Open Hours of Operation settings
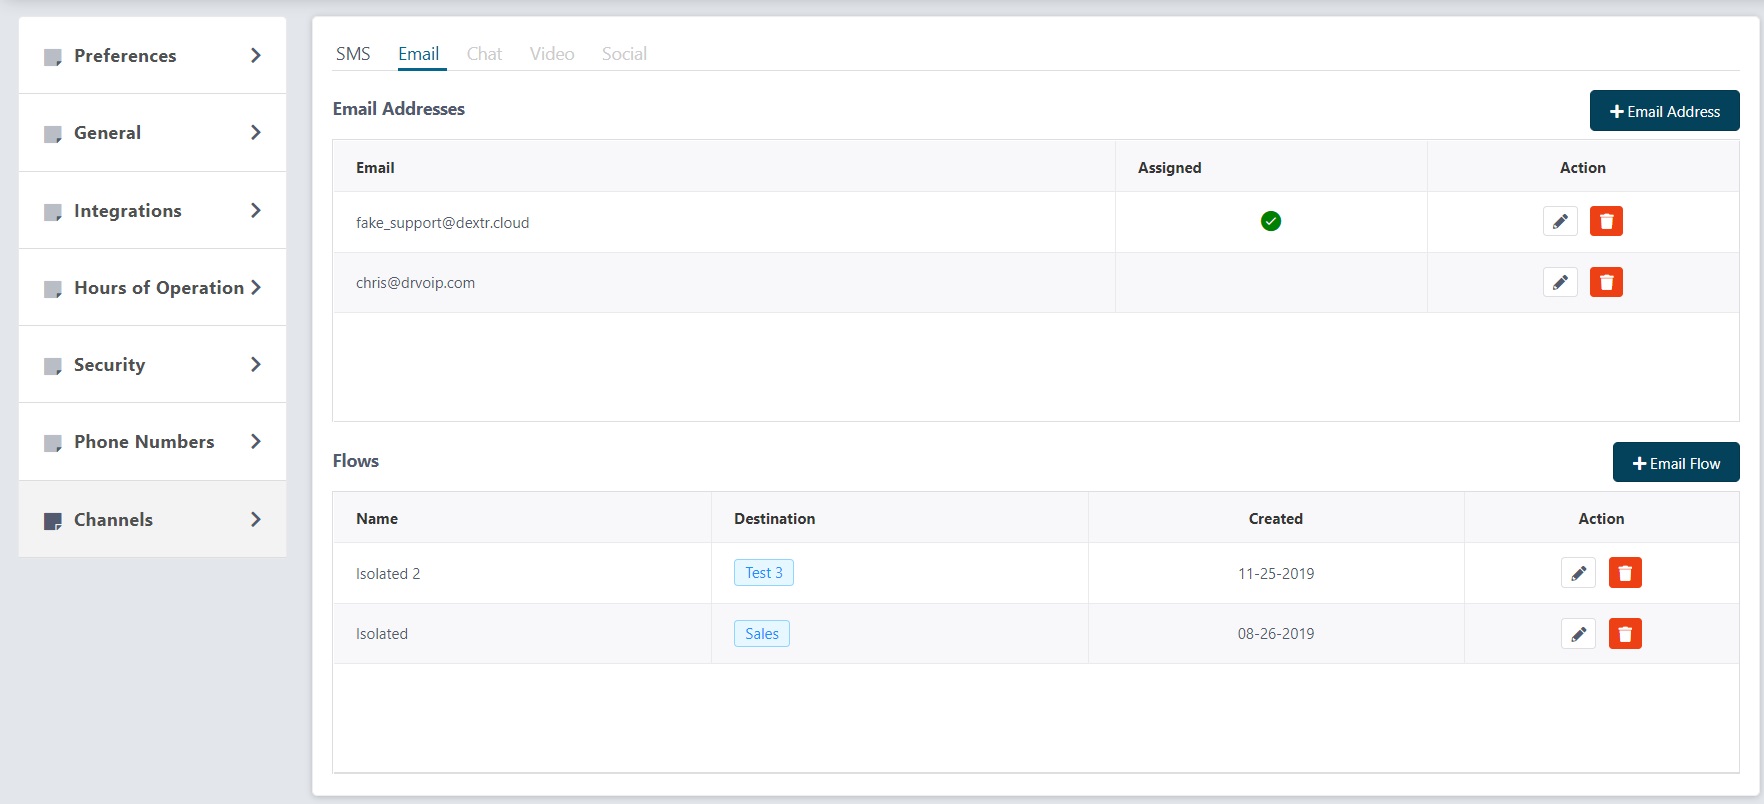 (x=152, y=287)
